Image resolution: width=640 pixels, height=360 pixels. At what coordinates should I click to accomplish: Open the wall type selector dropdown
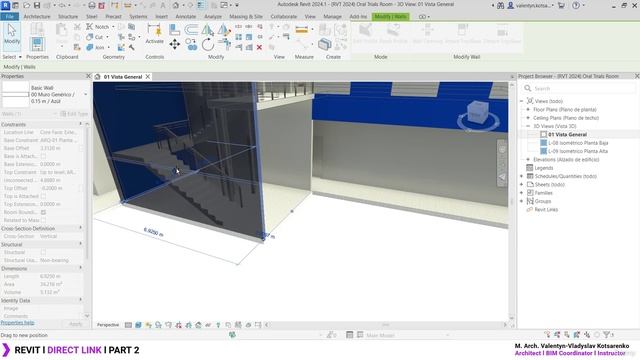[86, 95]
